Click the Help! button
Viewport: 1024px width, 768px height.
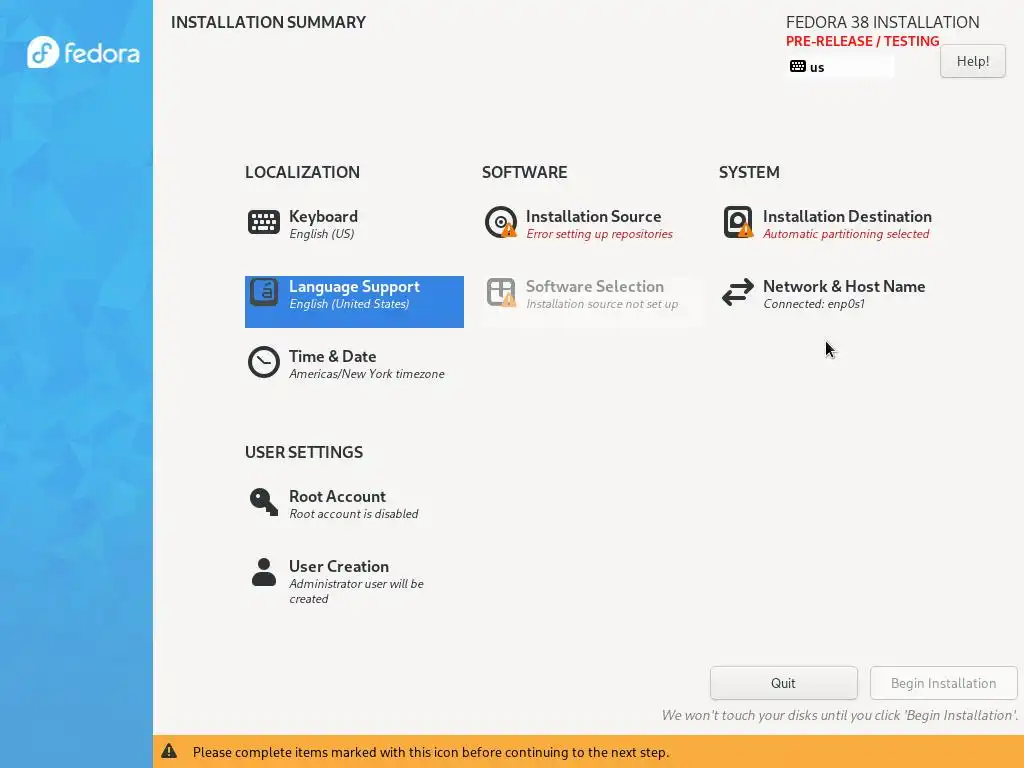point(972,61)
